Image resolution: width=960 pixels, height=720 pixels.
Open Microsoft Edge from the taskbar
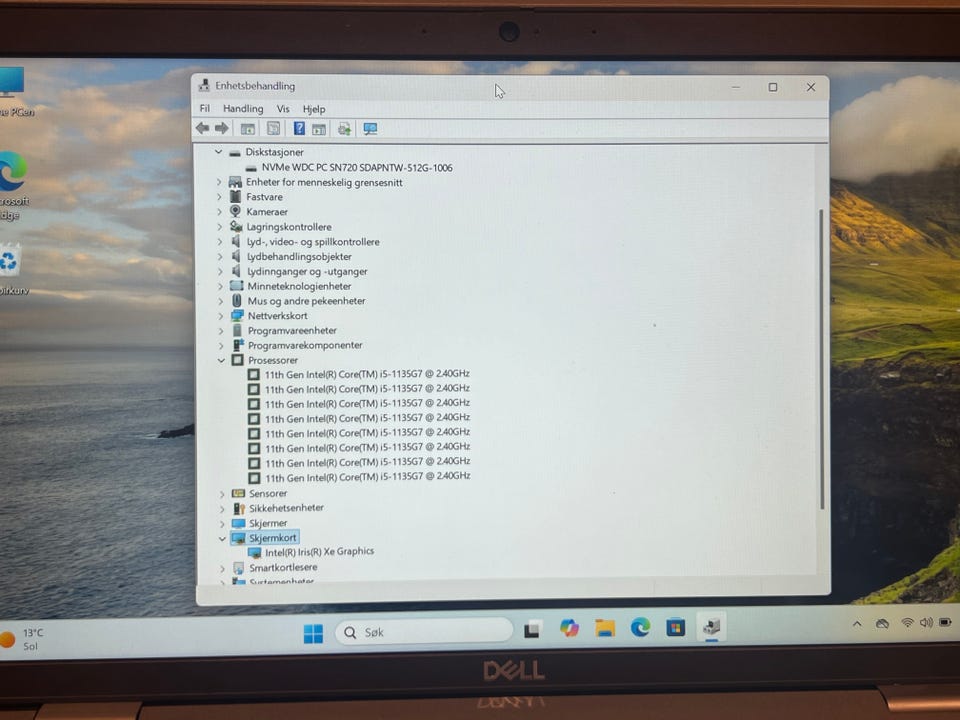pyautogui.click(x=640, y=628)
